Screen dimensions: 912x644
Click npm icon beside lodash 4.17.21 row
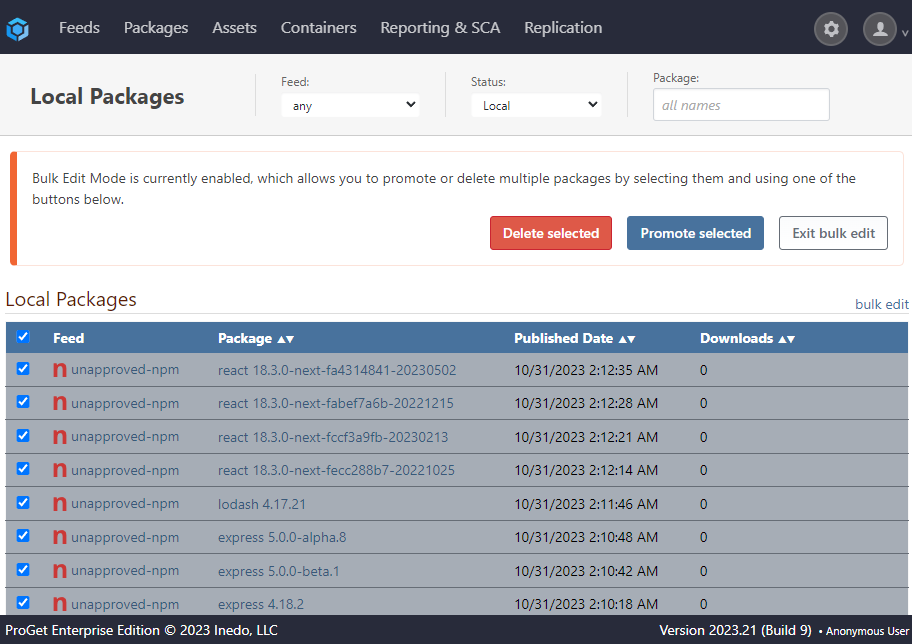[60, 504]
